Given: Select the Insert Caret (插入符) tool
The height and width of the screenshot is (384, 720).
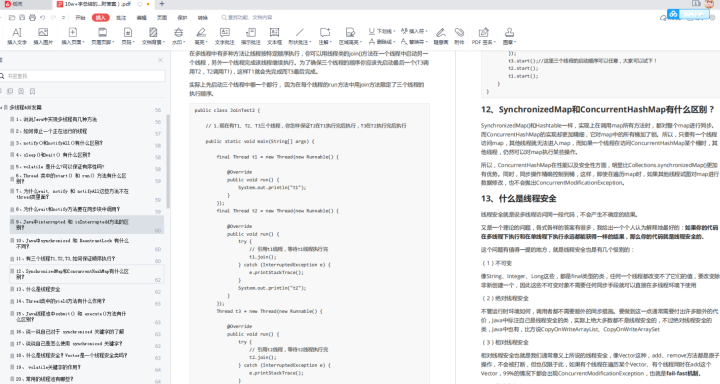Looking at the screenshot, I should point(414,31).
